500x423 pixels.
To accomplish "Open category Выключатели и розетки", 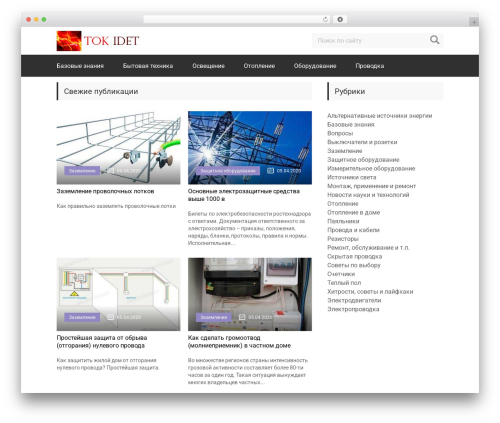I will tap(362, 142).
